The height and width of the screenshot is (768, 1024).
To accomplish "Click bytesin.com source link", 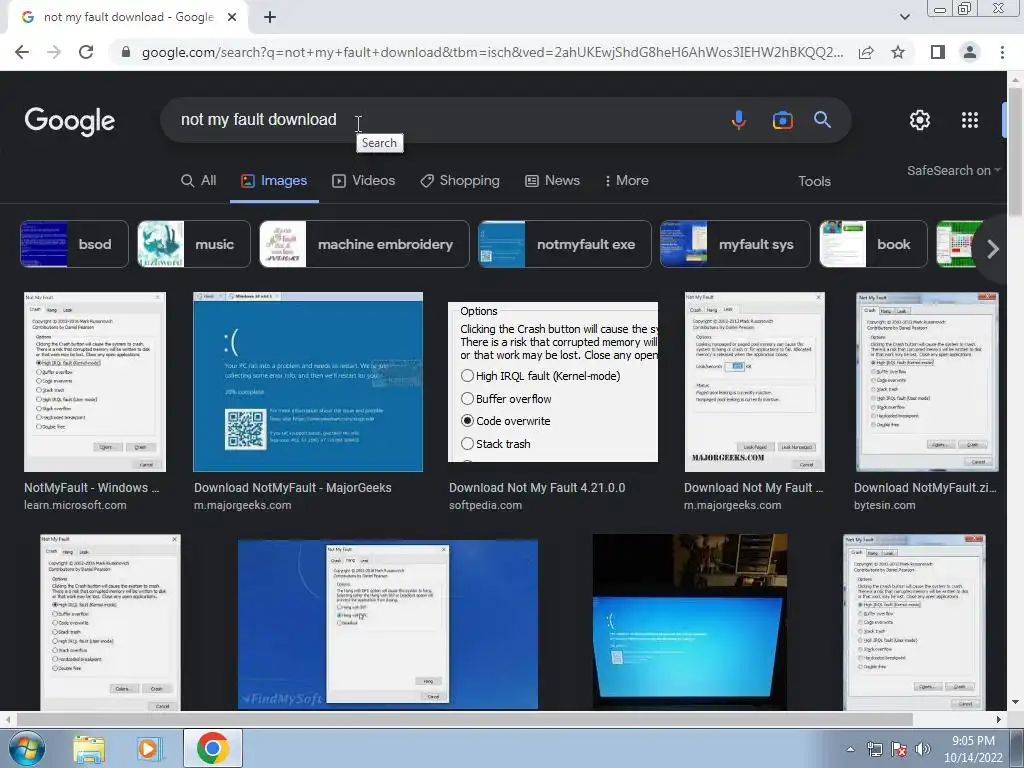I will pos(884,505).
